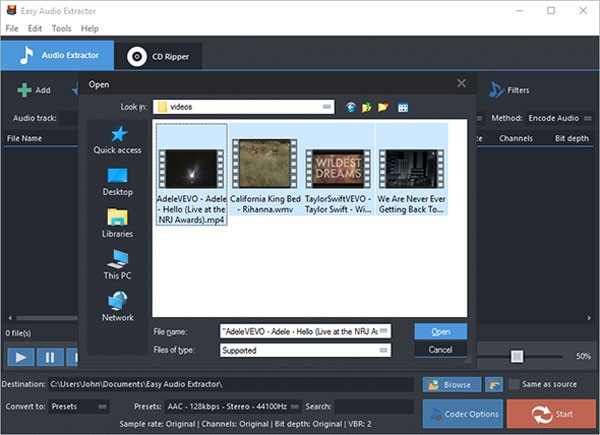Viewport: 600px width, 435px height.
Task: Create a new folder in the dialog
Action: (383, 107)
